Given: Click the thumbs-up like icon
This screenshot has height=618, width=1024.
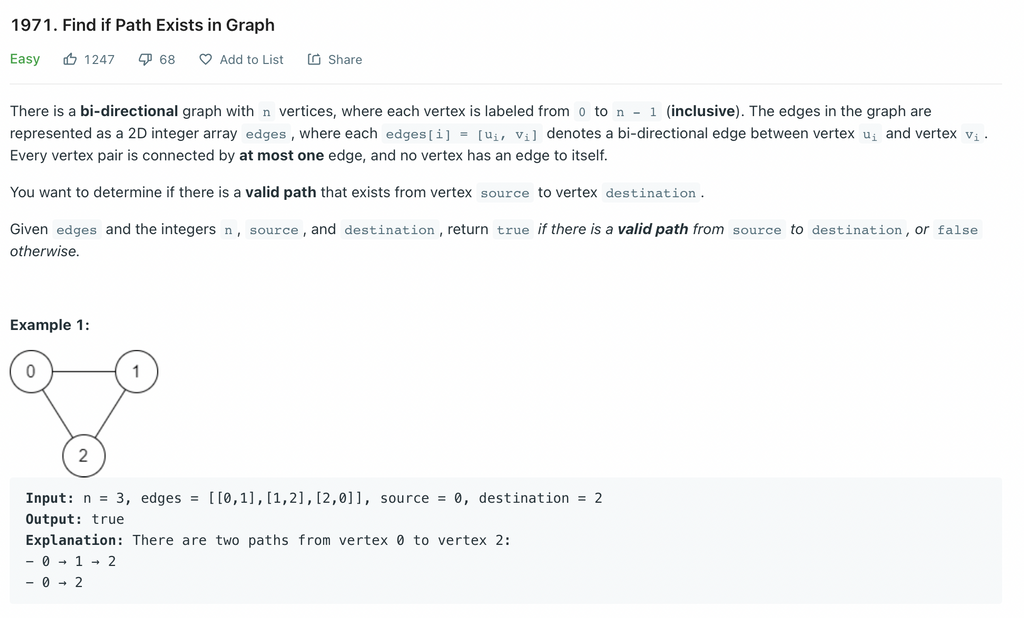Looking at the screenshot, I should click(x=70, y=59).
